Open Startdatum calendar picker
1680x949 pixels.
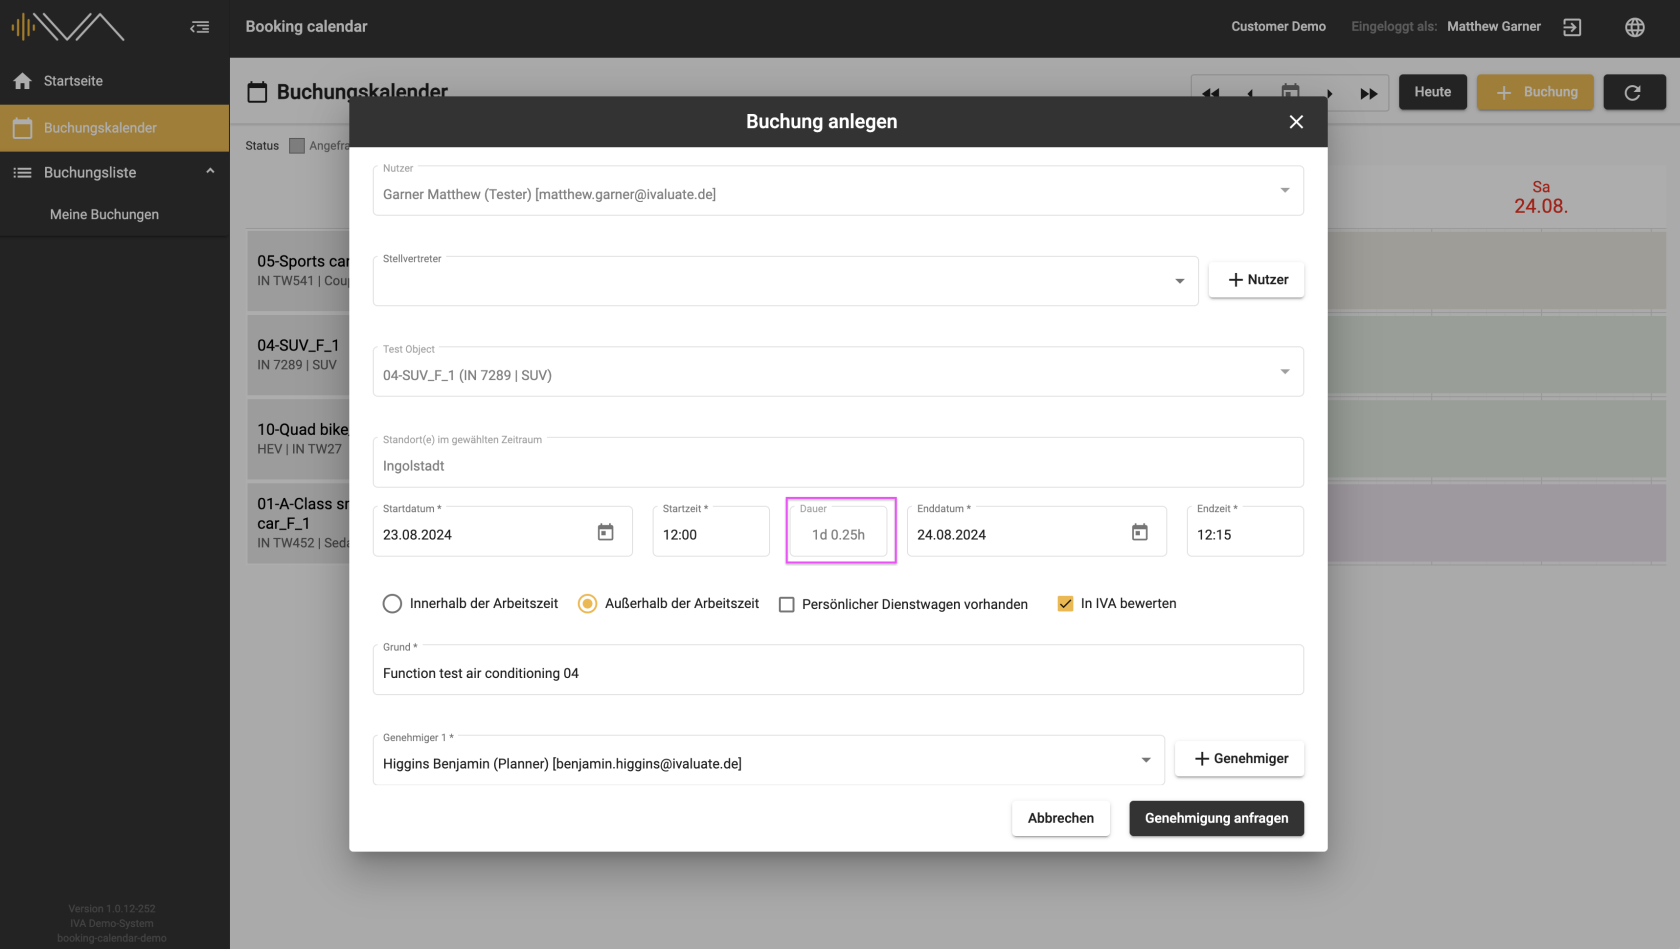coord(605,532)
